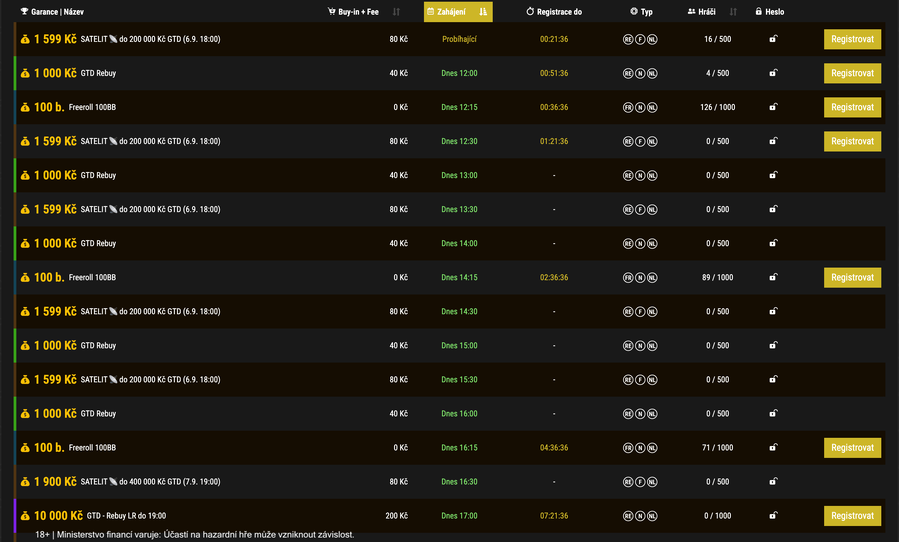Click the '126 / 1000' players count
Image resolution: width=899 pixels, height=542 pixels.
[717, 107]
